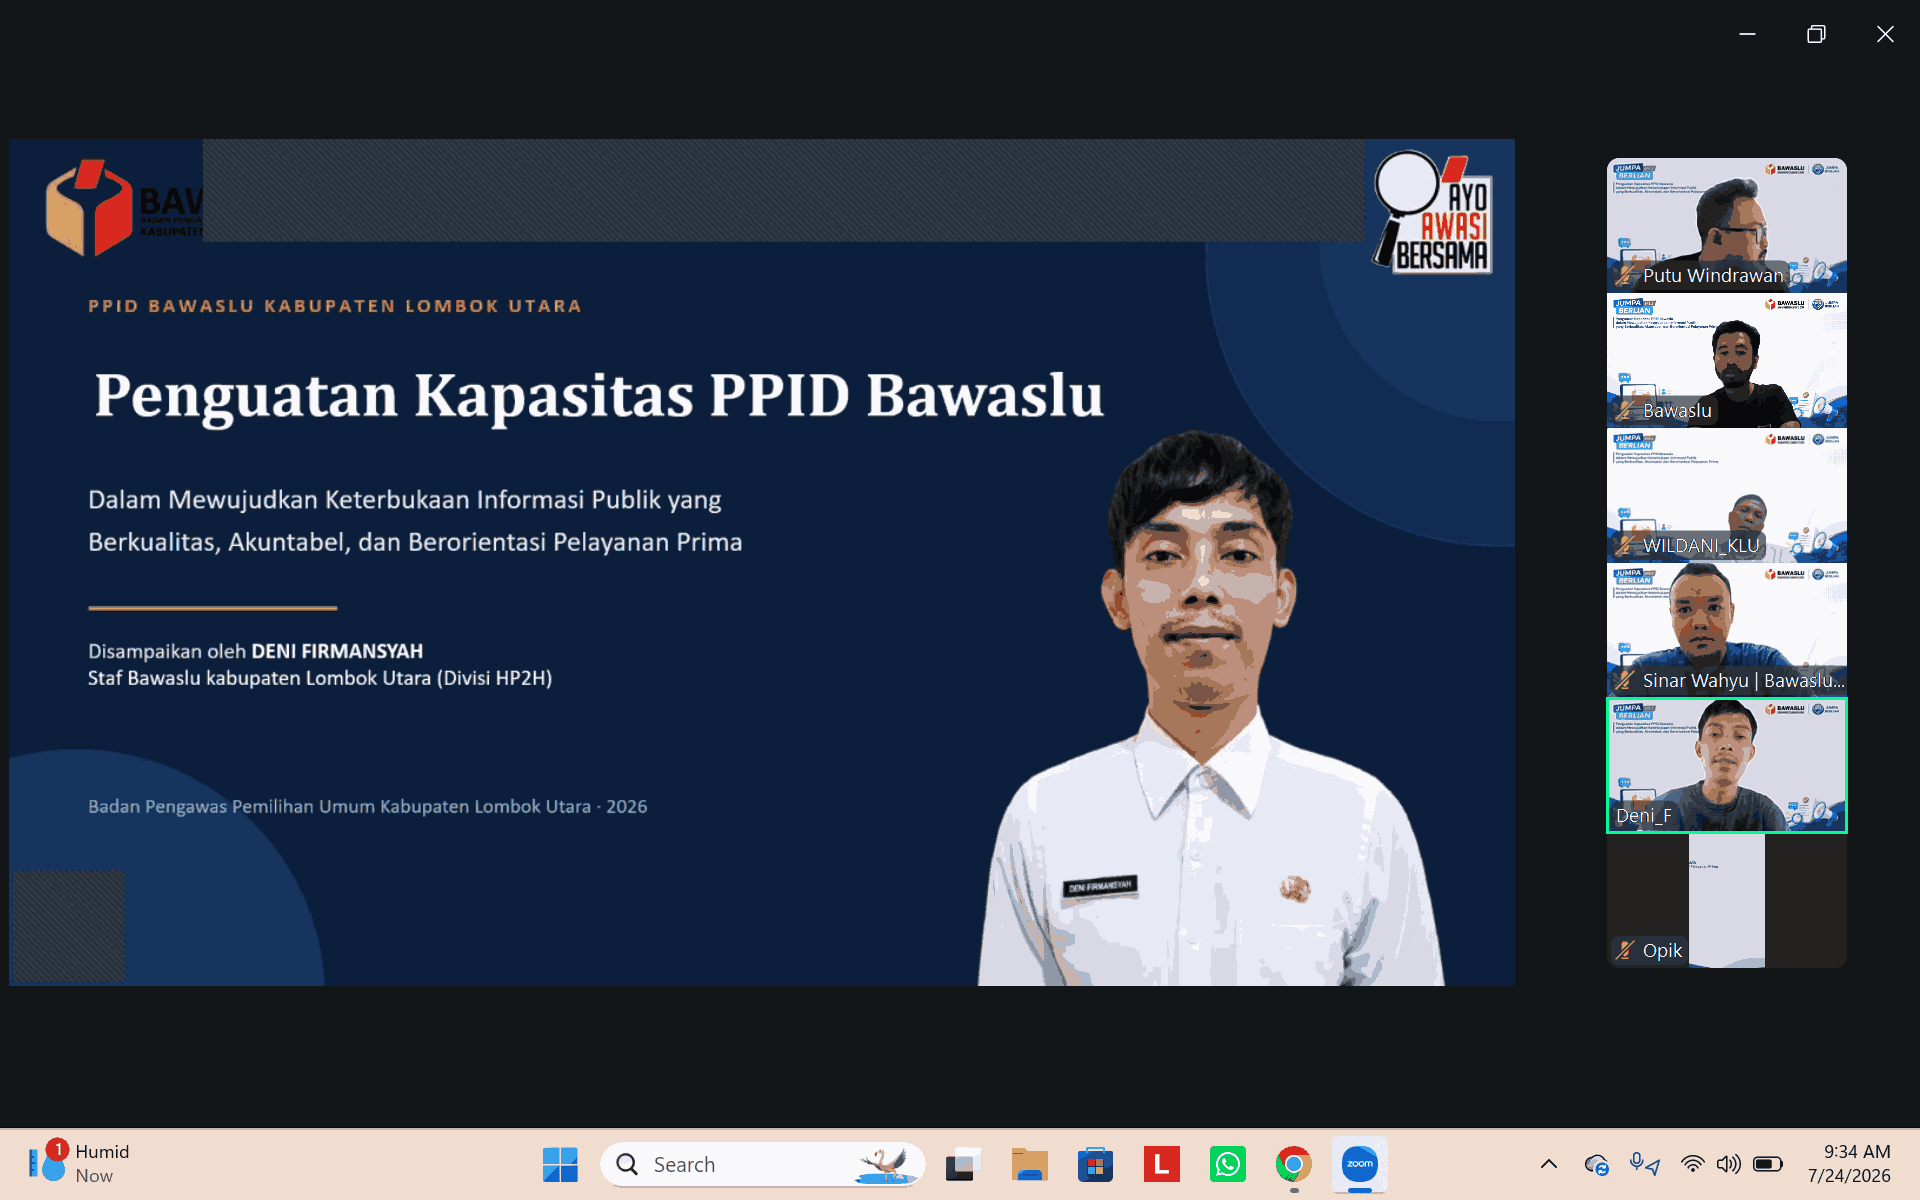Click the WILDANI_KLU name label
Image resolution: width=1920 pixels, height=1200 pixels.
tap(1700, 545)
